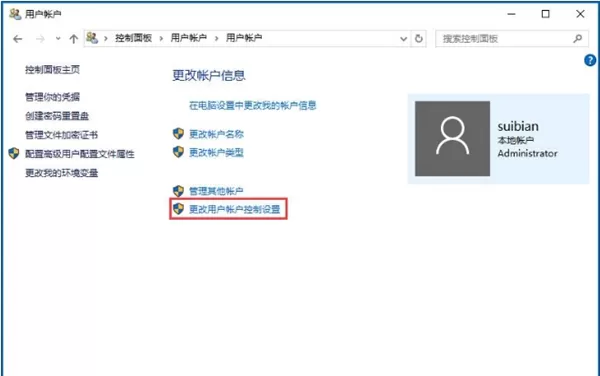Click the shield icon beside 配置高级用户配置文件属性

14,153
